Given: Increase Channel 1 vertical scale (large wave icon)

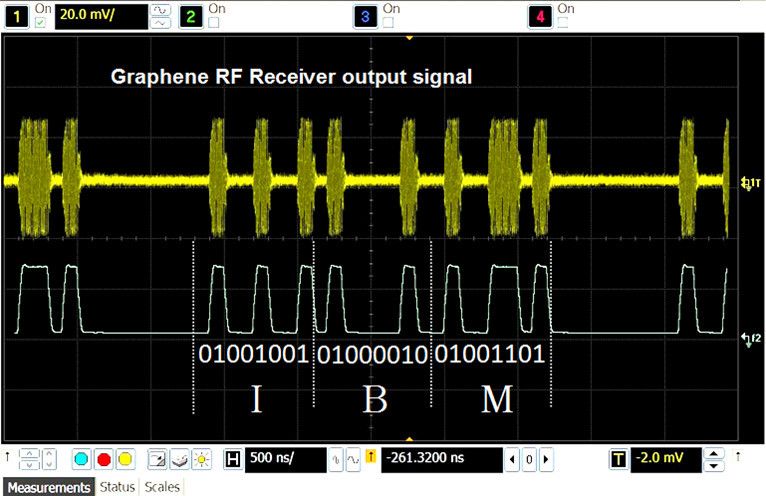Looking at the screenshot, I should (x=161, y=10).
